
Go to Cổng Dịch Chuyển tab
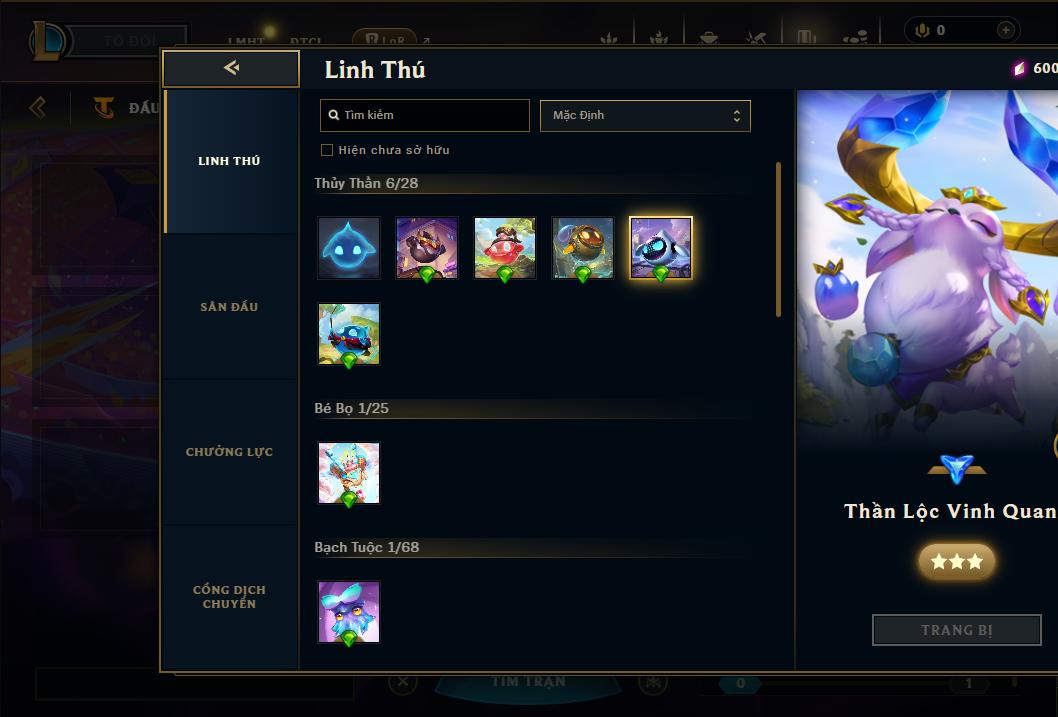pyautogui.click(x=229, y=597)
